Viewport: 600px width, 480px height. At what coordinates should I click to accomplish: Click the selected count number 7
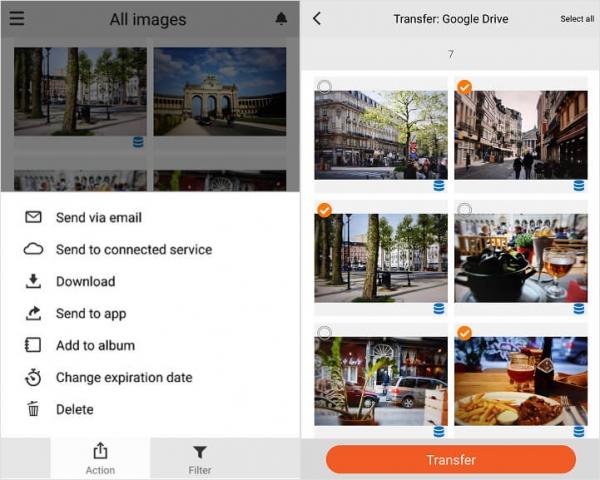451,54
